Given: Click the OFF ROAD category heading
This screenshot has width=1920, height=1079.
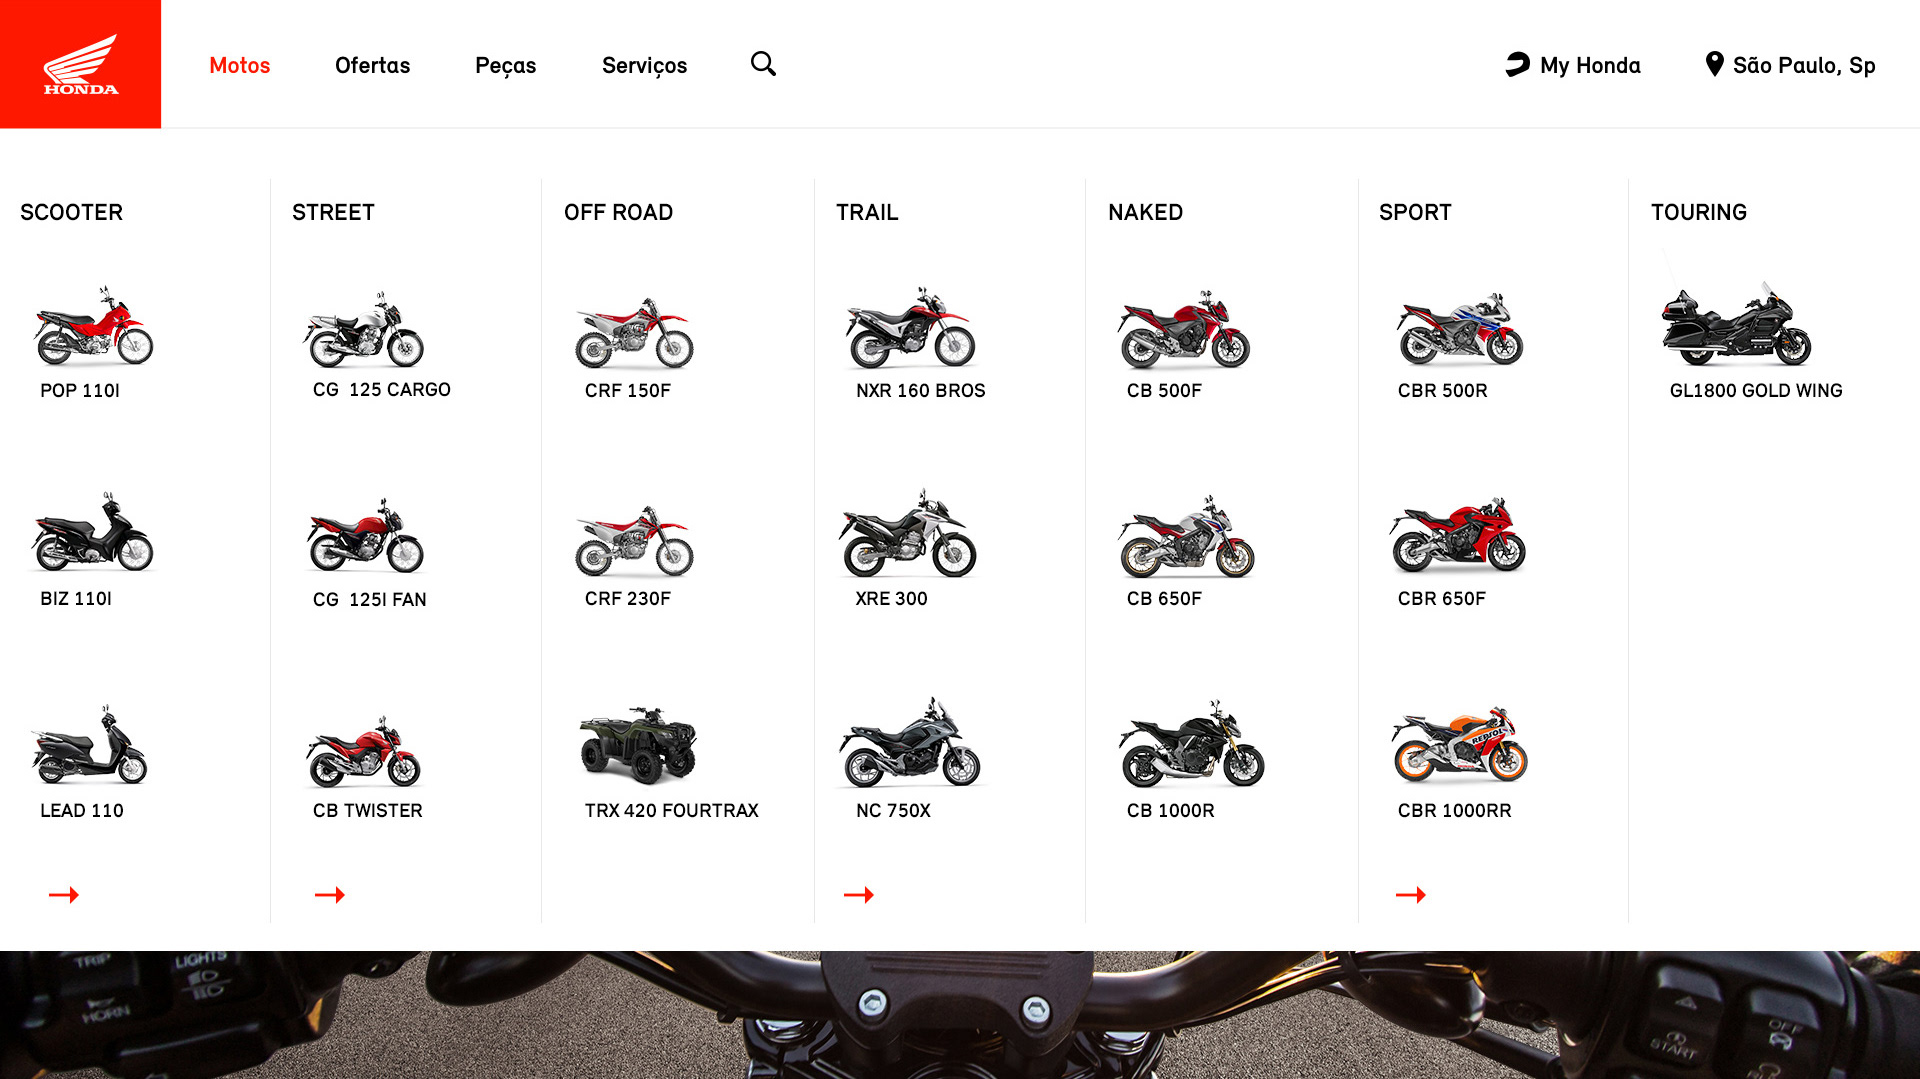Looking at the screenshot, I should click(x=619, y=213).
